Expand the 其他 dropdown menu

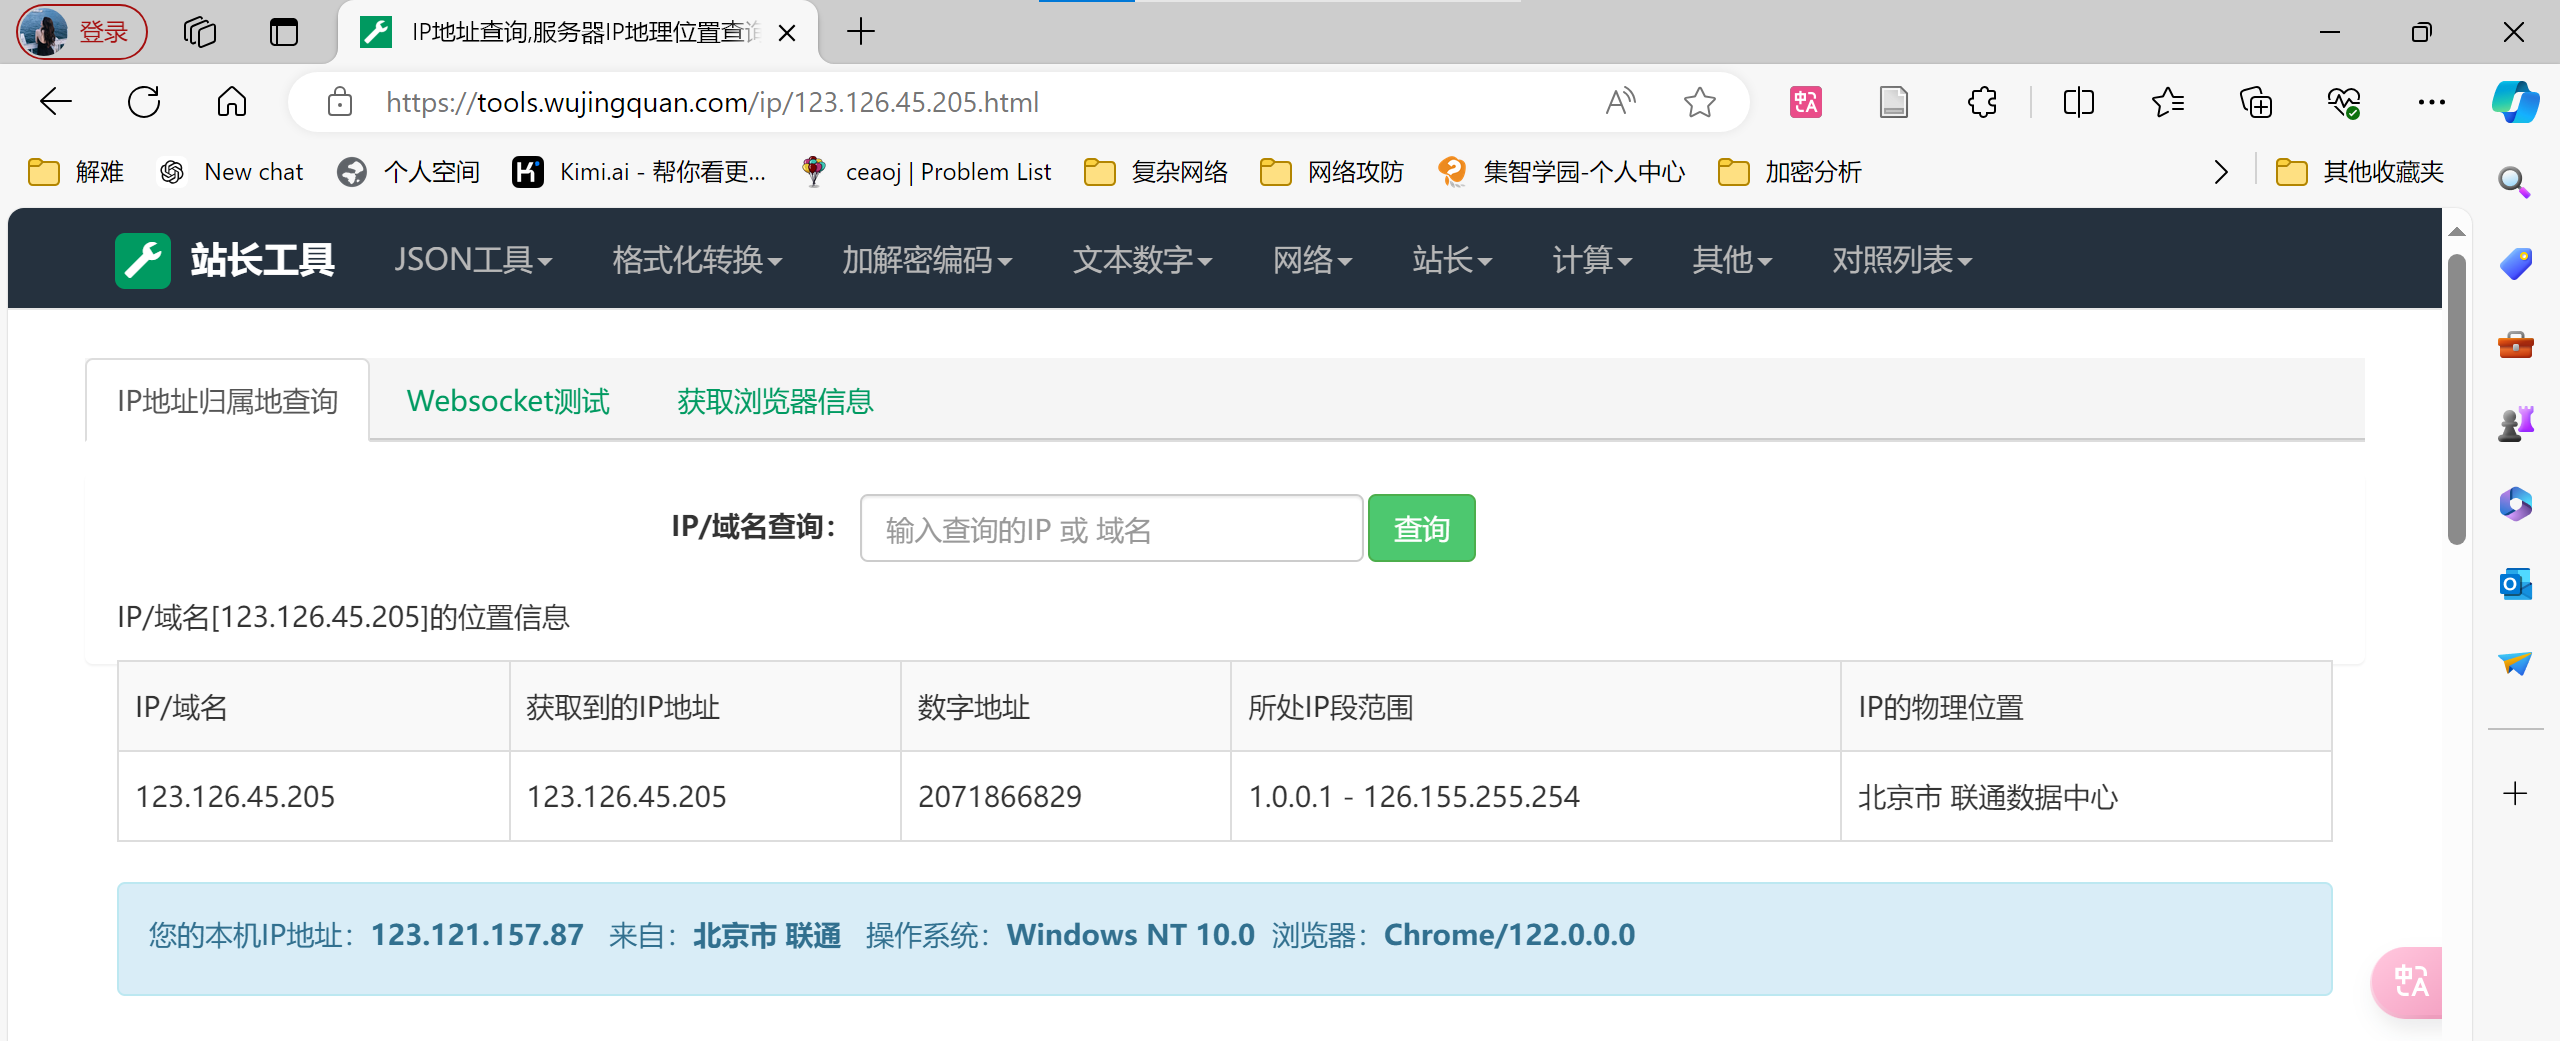[1732, 260]
